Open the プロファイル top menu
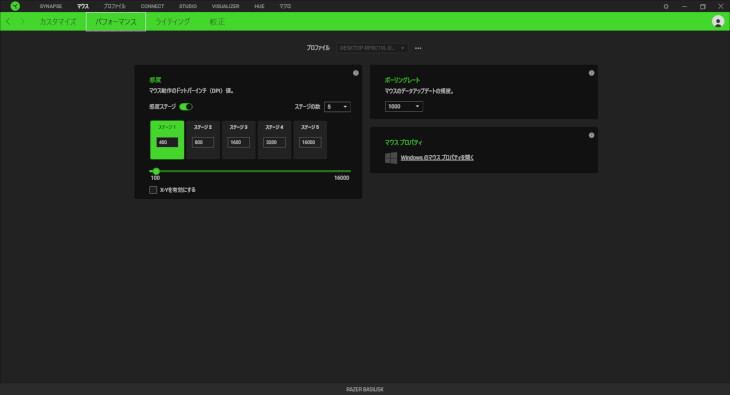This screenshot has width=730, height=395. point(115,6)
